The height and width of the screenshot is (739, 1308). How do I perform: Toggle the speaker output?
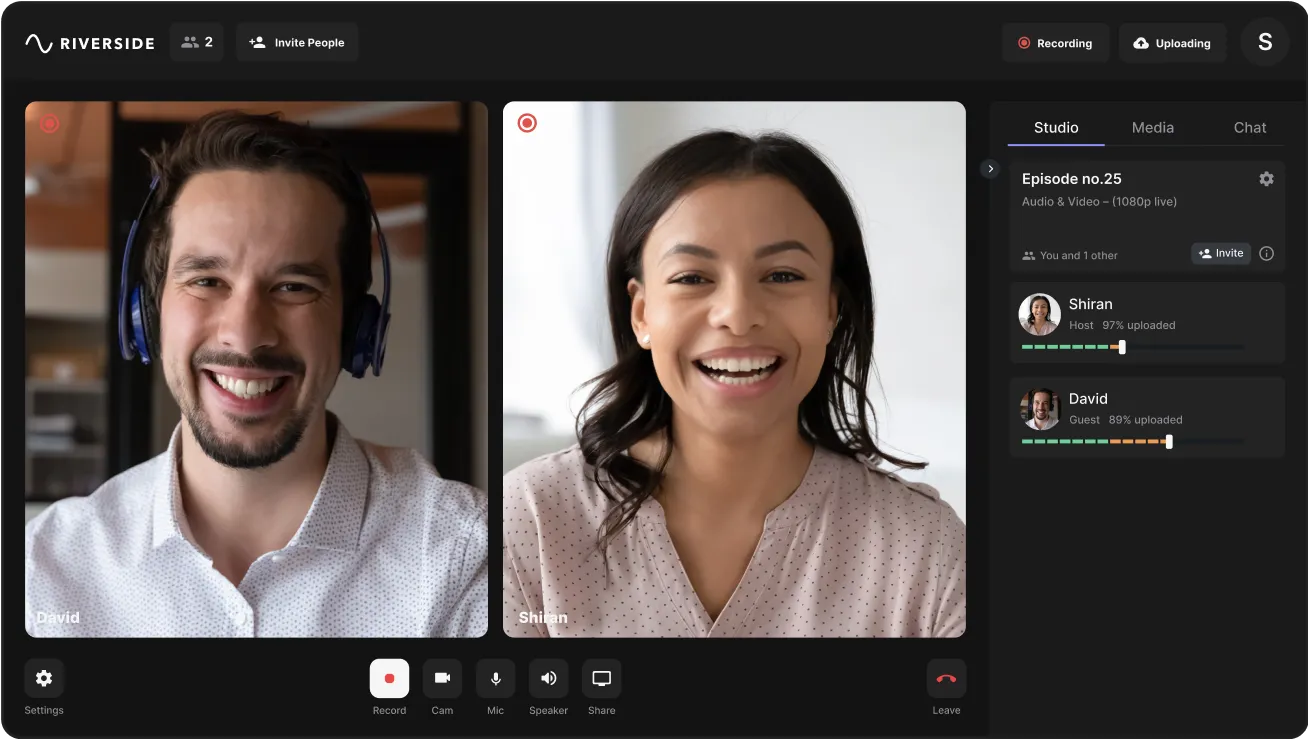click(548, 677)
